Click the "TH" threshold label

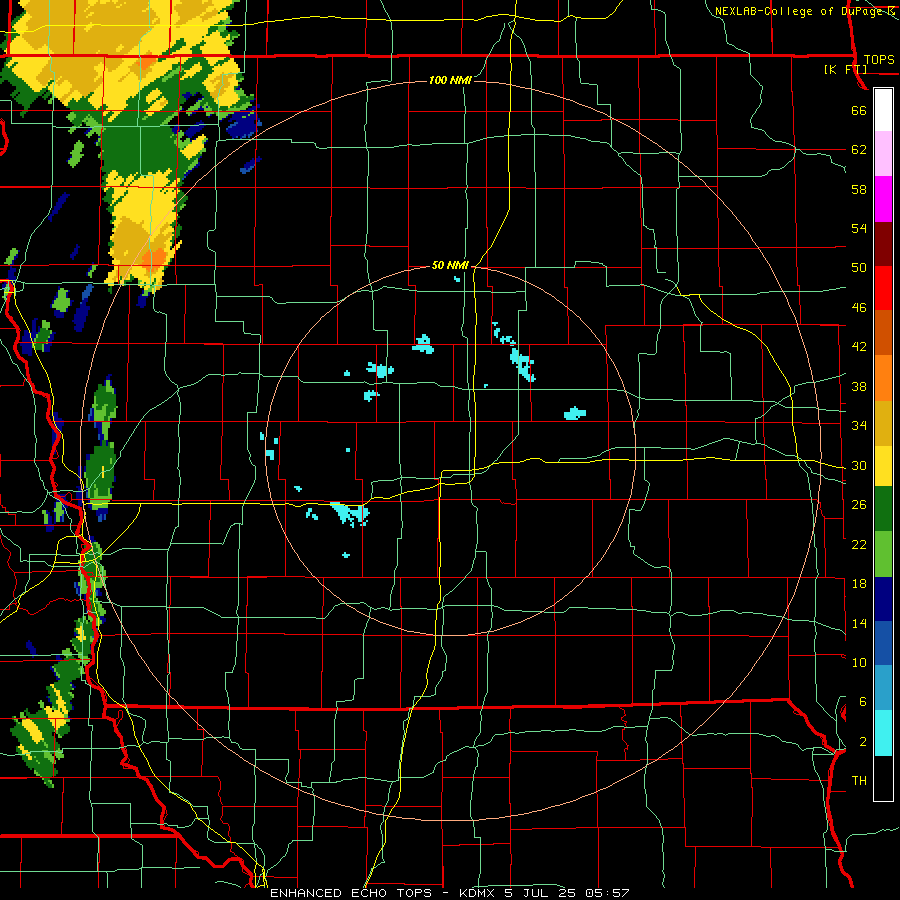859,781
